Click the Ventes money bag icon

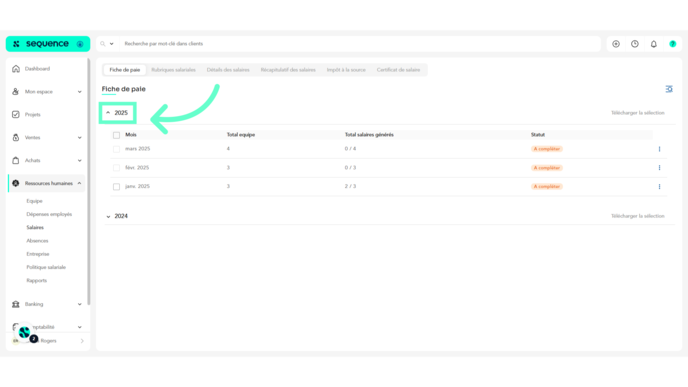tap(16, 137)
